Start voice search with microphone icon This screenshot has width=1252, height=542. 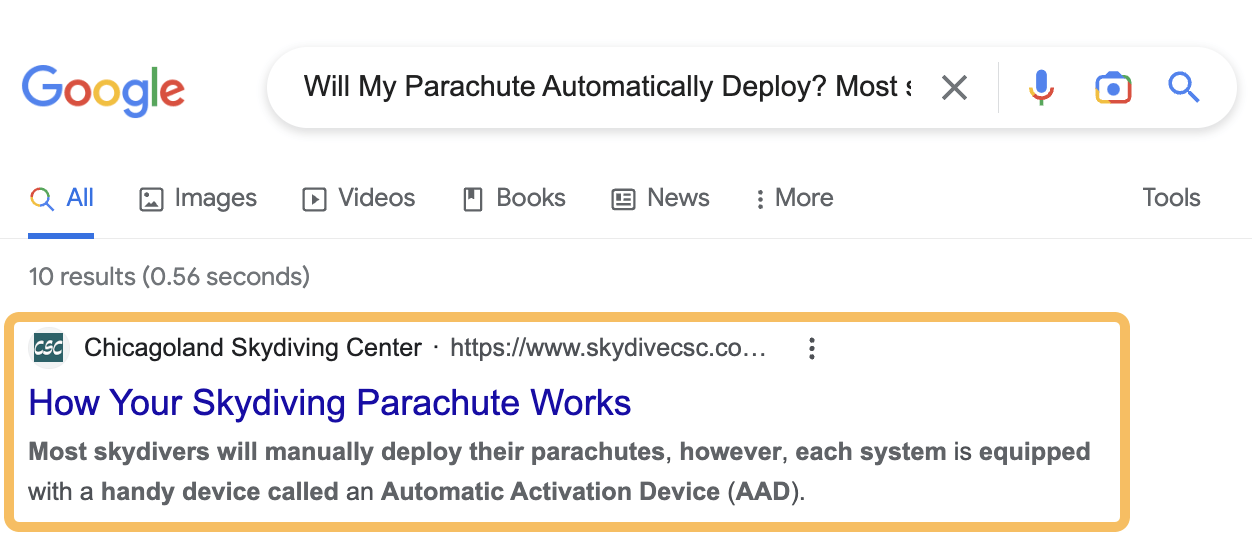point(1041,88)
